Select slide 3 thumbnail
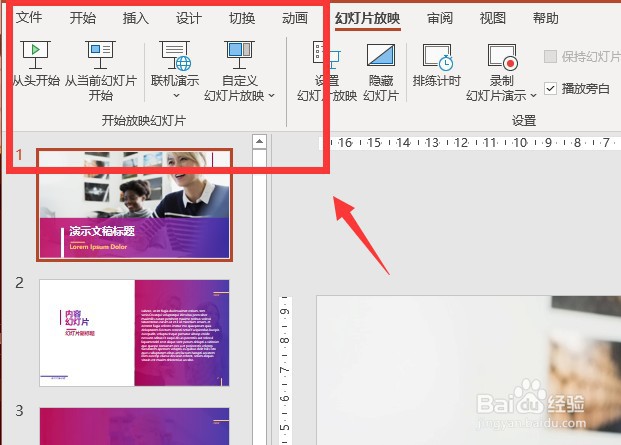 pyautogui.click(x=134, y=426)
